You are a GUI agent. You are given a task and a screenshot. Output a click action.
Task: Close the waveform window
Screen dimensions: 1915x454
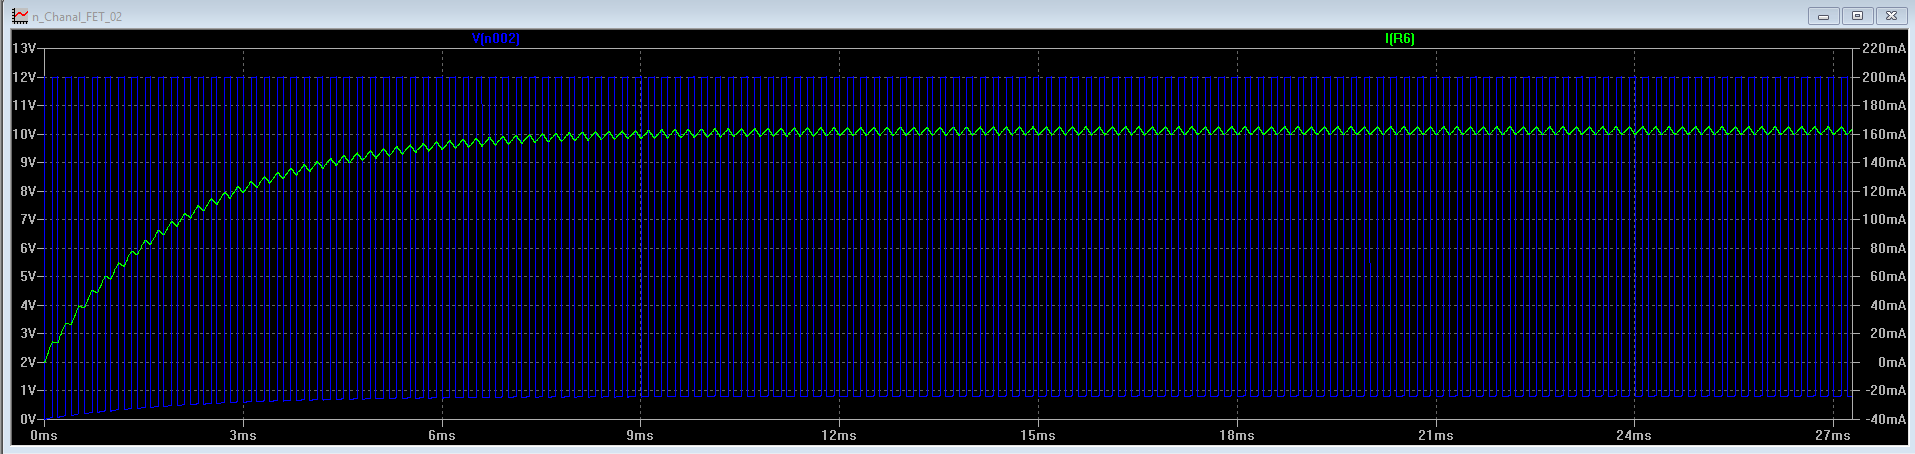coord(1892,16)
